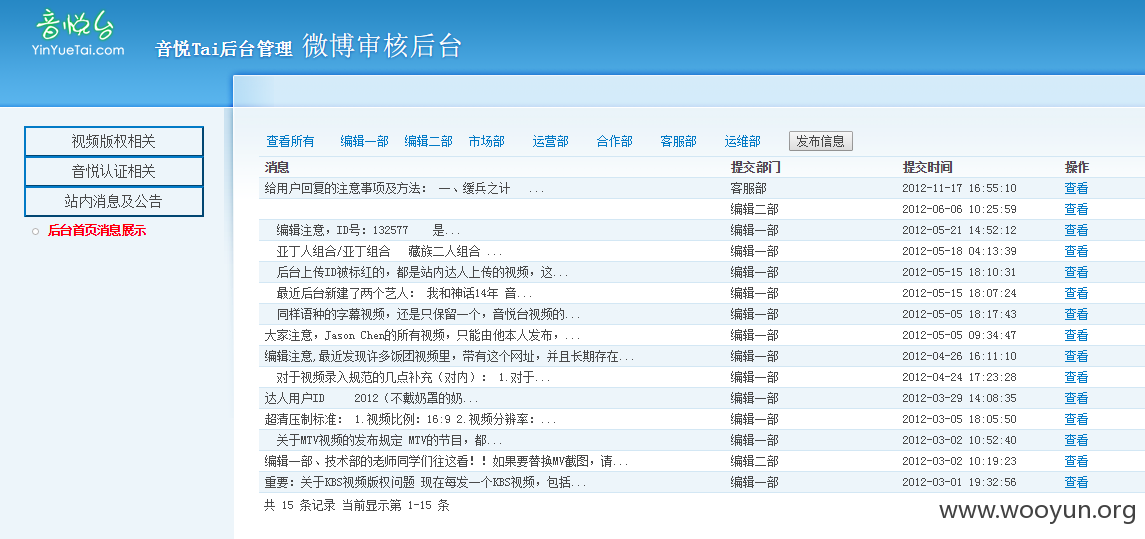
Task: Click 查看 for the 2012-04-26 16:11:10 message
Action: [x=1076, y=356]
